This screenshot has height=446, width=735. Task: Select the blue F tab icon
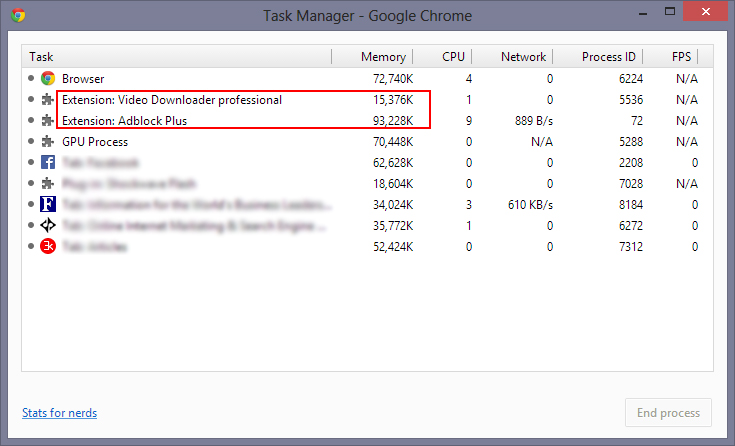pos(48,204)
